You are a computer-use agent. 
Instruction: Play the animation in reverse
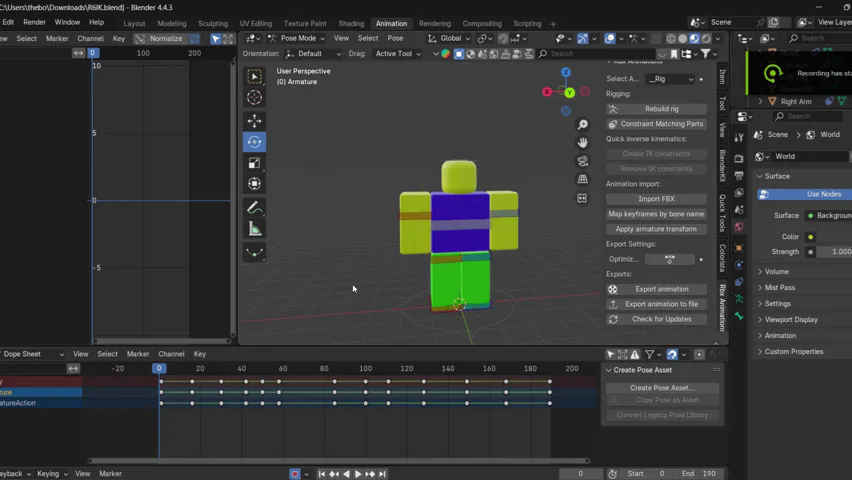click(346, 473)
